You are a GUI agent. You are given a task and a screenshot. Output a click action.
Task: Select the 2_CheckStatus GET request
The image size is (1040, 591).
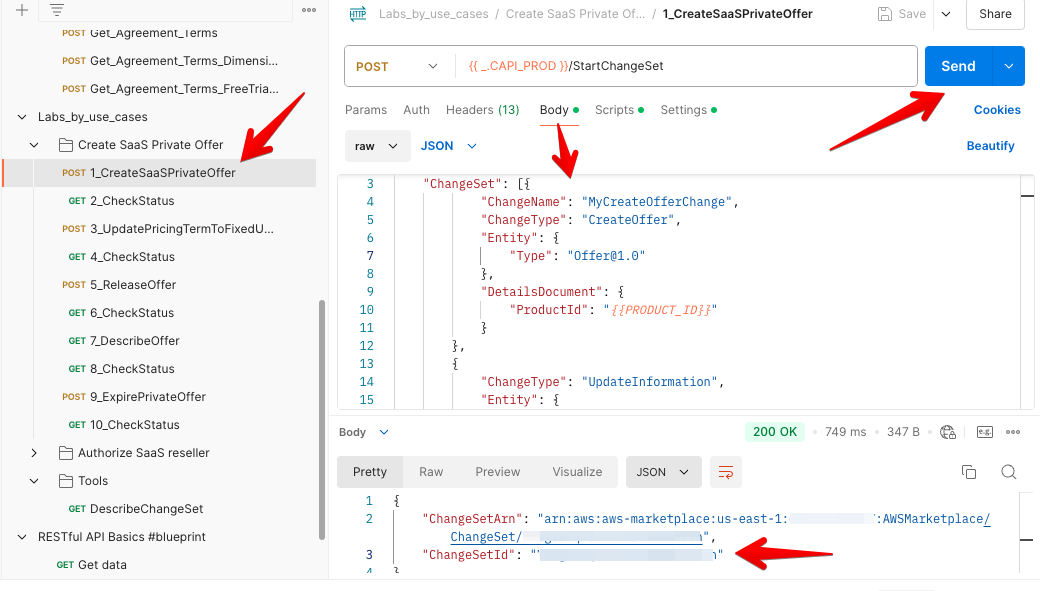click(x=130, y=200)
